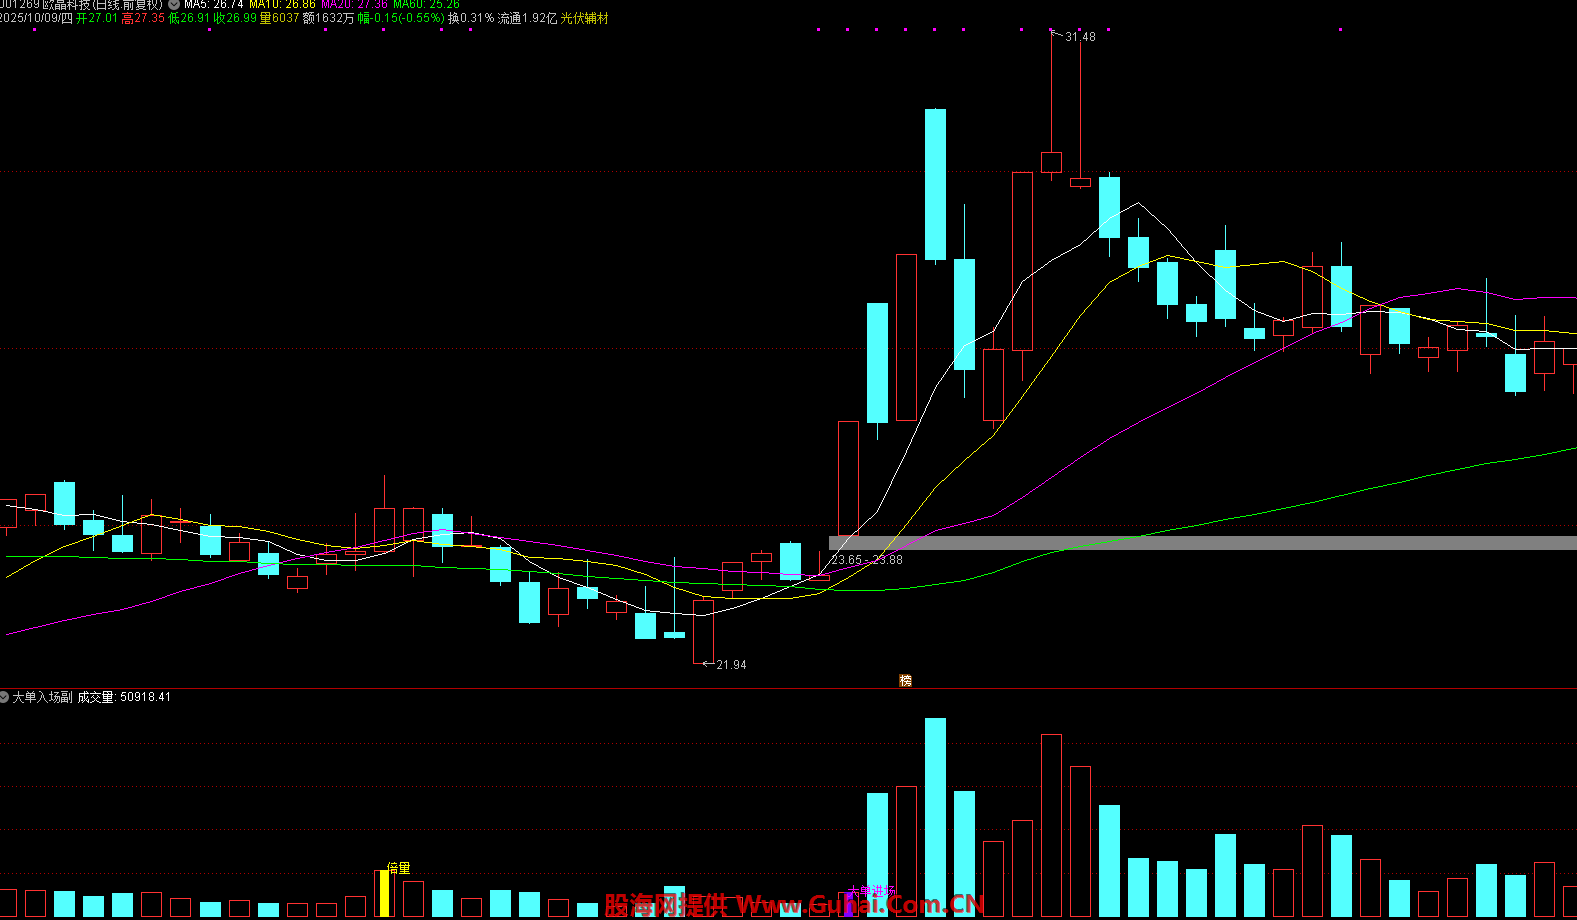1577x920 pixels.
Task: Open the dropdown arrow beside 欧晶科技 title
Action: [174, 4]
